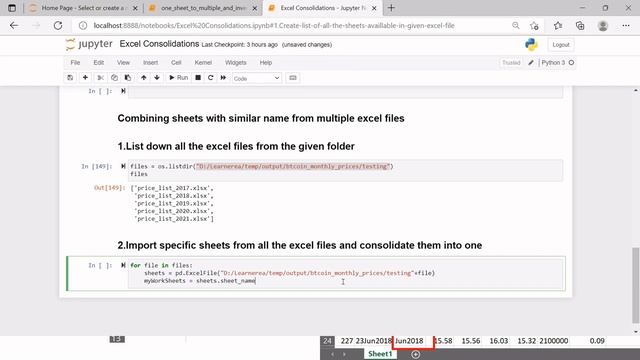Open a new browser tab
640x360 pixels.
(391, 8)
